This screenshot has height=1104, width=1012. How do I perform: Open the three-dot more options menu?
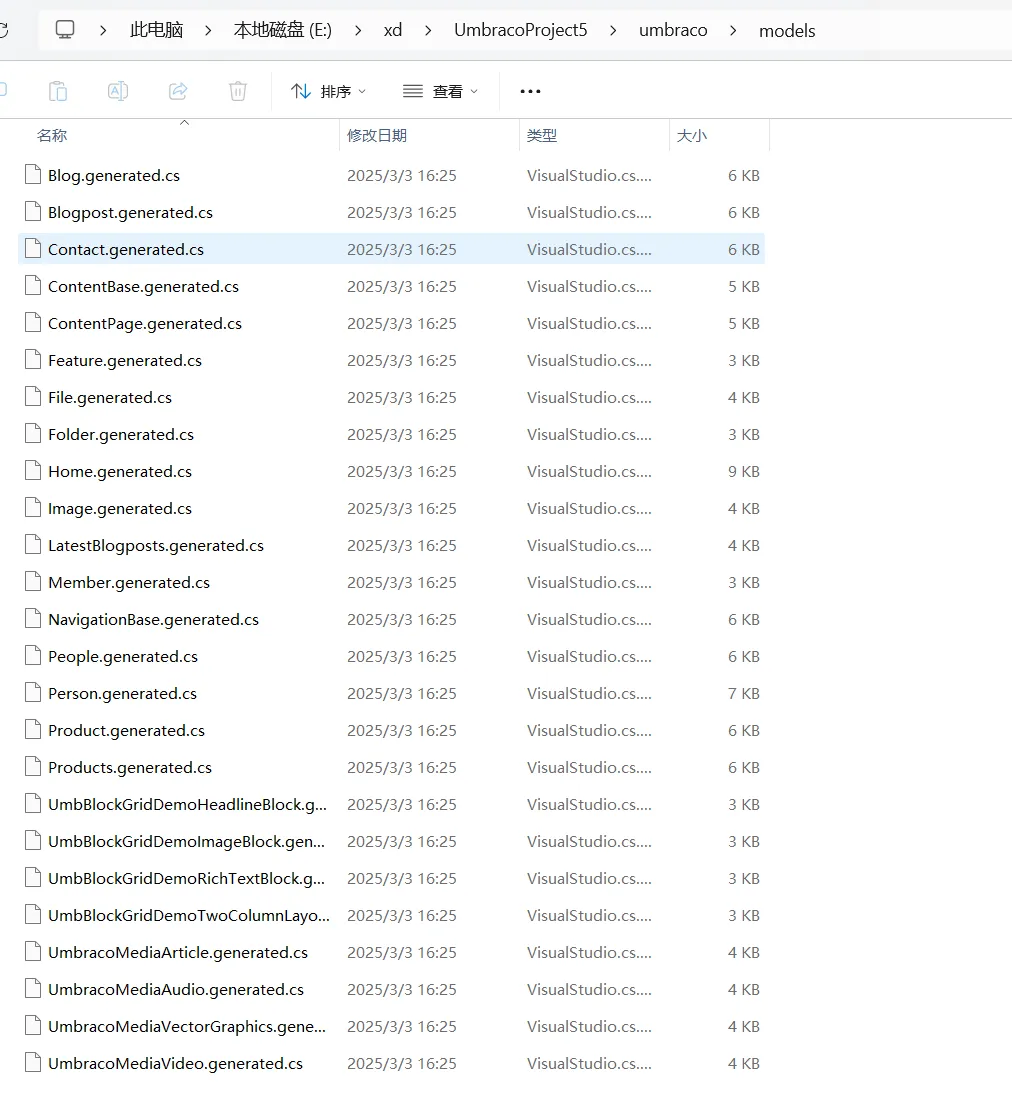click(530, 92)
